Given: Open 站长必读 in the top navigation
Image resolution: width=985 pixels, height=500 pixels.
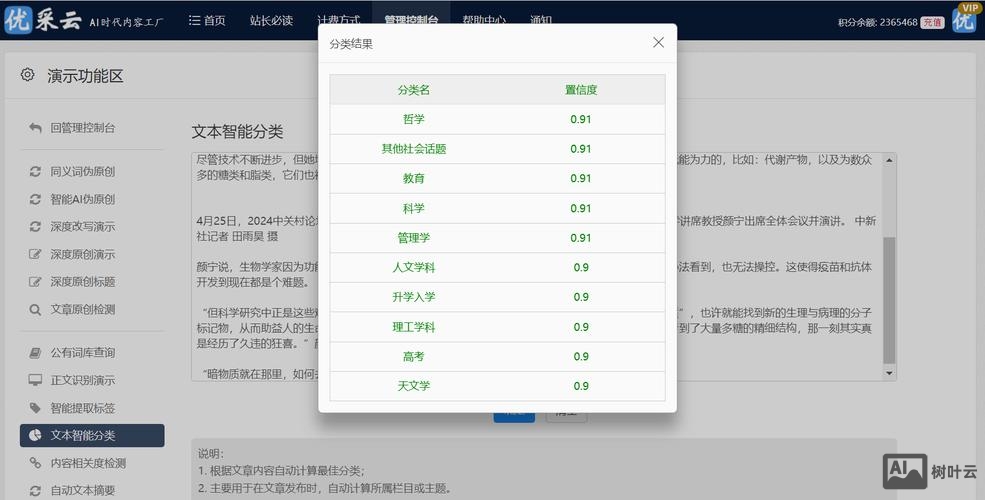Looking at the screenshot, I should click(271, 20).
